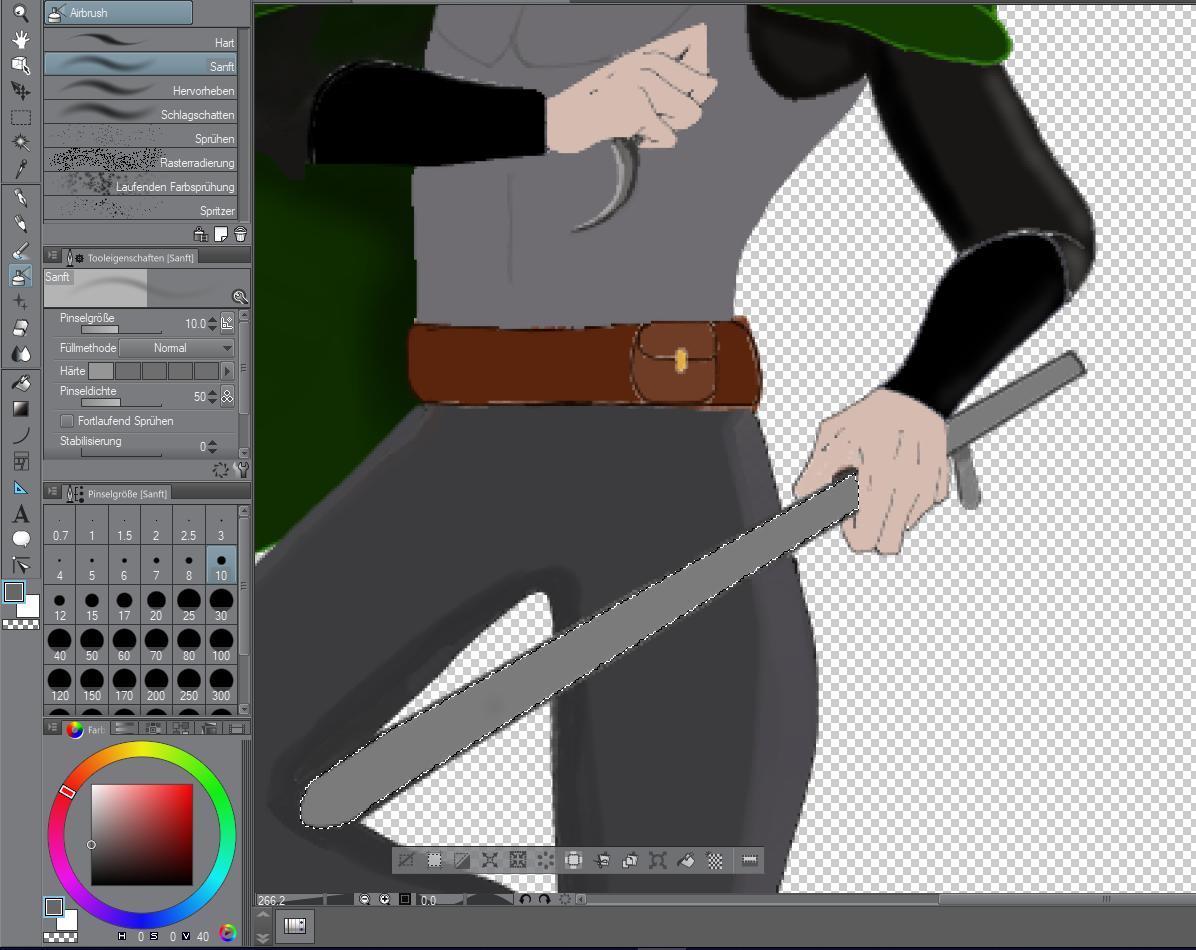Image resolution: width=1196 pixels, height=950 pixels.
Task: Select the Pencil tool
Action: [x=21, y=224]
